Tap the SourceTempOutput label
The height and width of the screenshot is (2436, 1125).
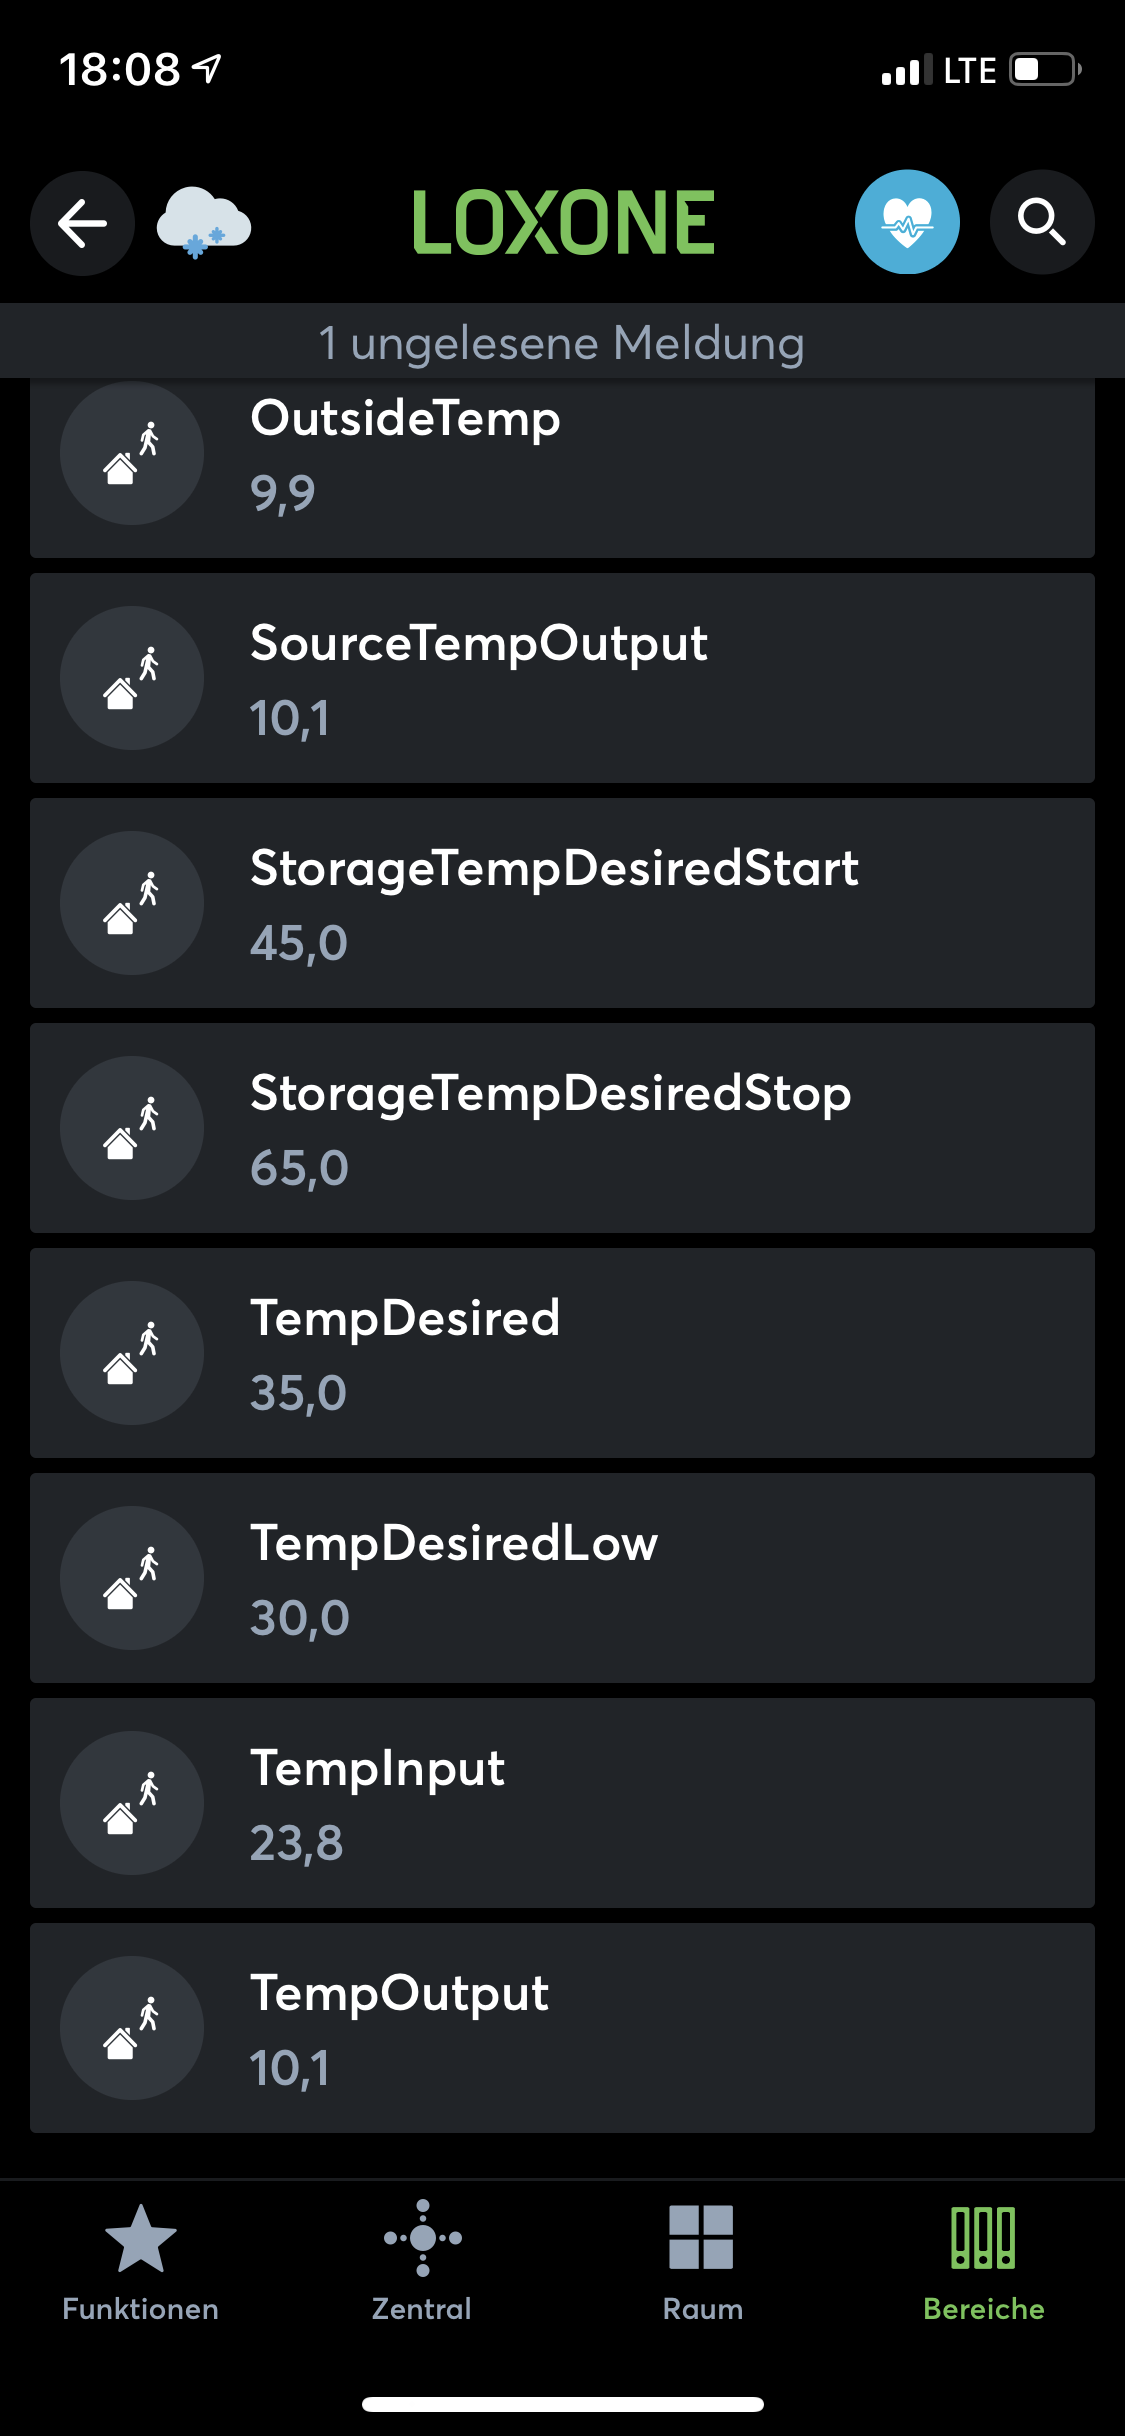click(x=479, y=643)
